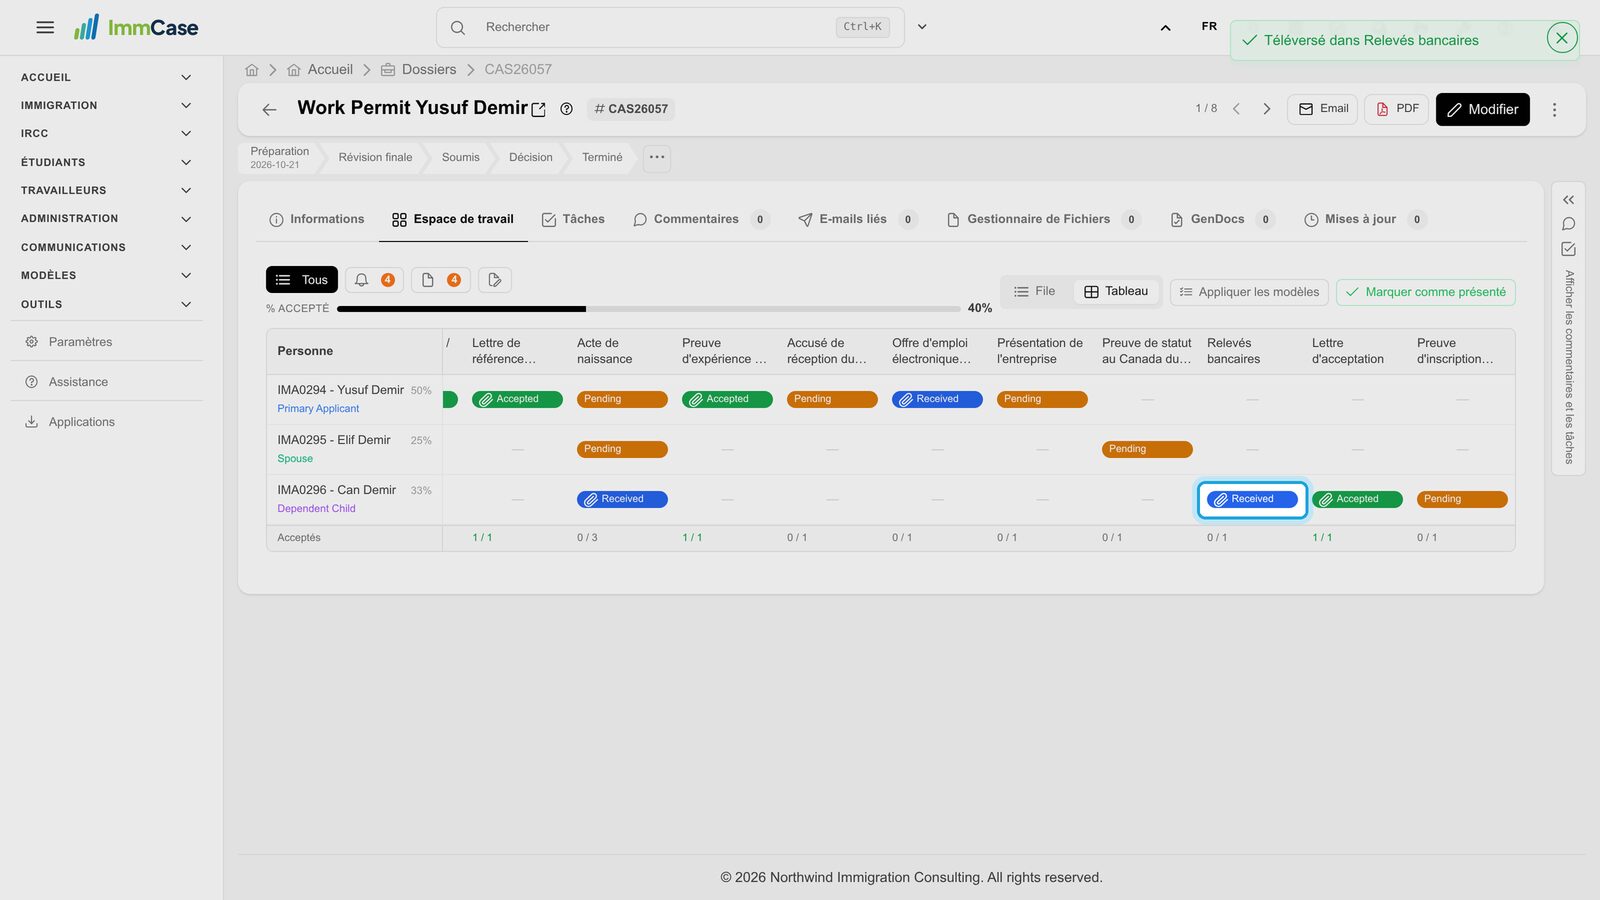Click the home icon in the breadcrumb
Viewport: 1600px width, 900px height.
(x=252, y=70)
